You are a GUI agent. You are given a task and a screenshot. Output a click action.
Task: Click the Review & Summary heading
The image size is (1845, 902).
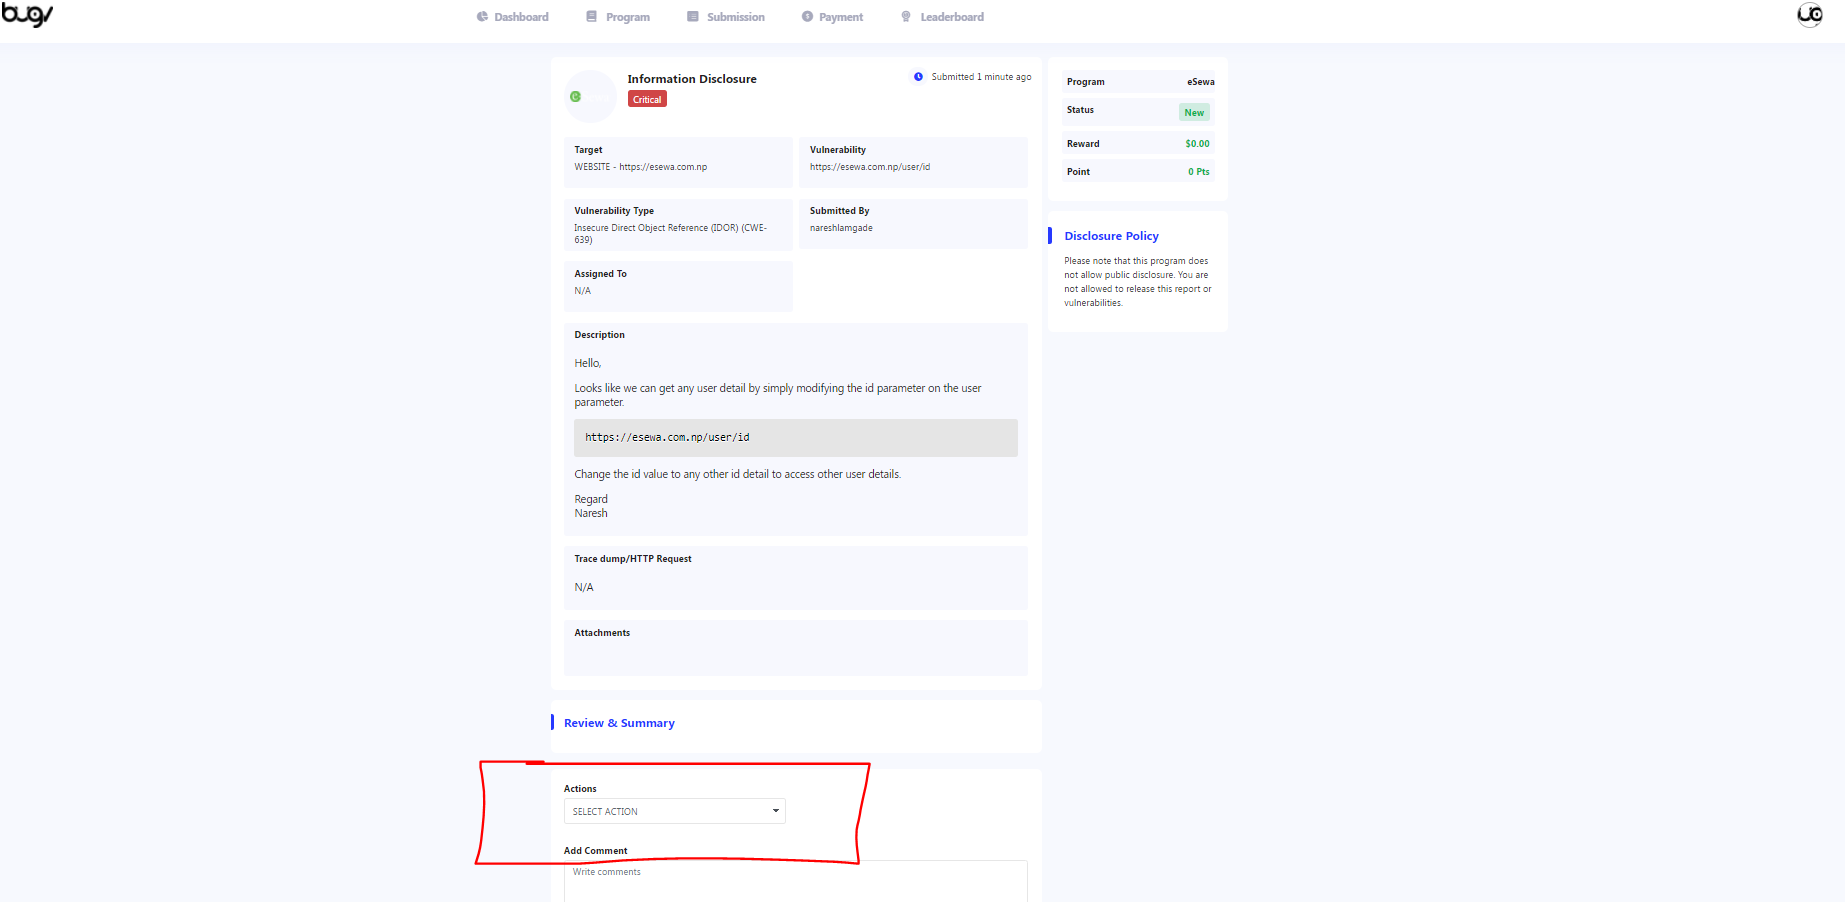619,723
